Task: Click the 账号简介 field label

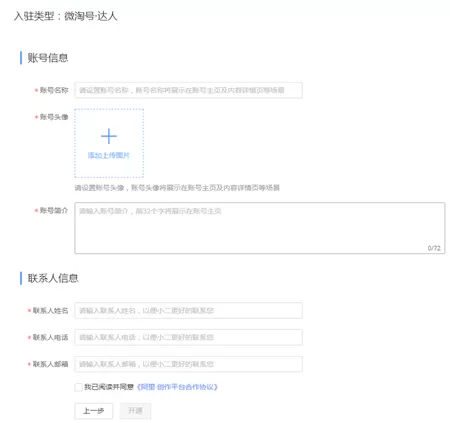Action: tap(54, 211)
